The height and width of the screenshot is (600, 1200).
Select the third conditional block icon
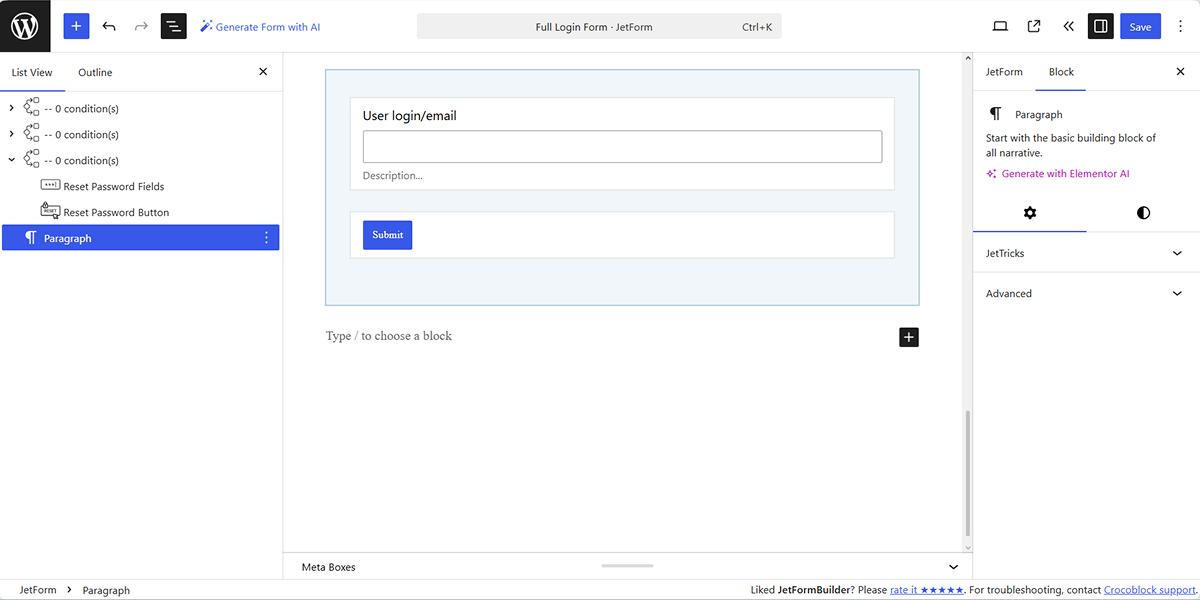(31, 160)
